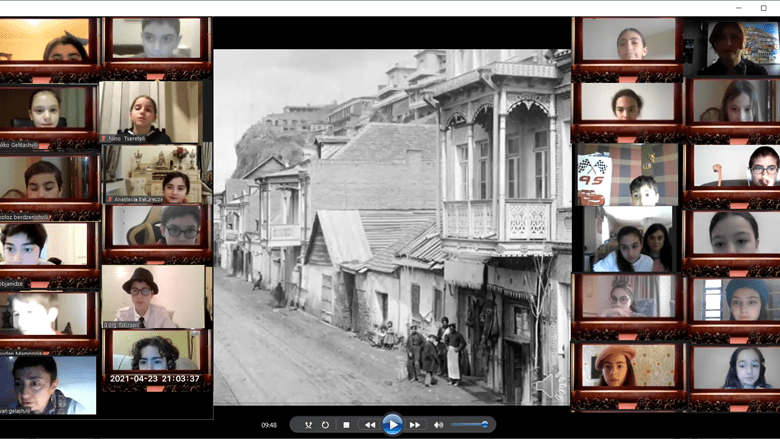Mute the player with the speaker button
This screenshot has height=439, width=780.
click(x=438, y=425)
